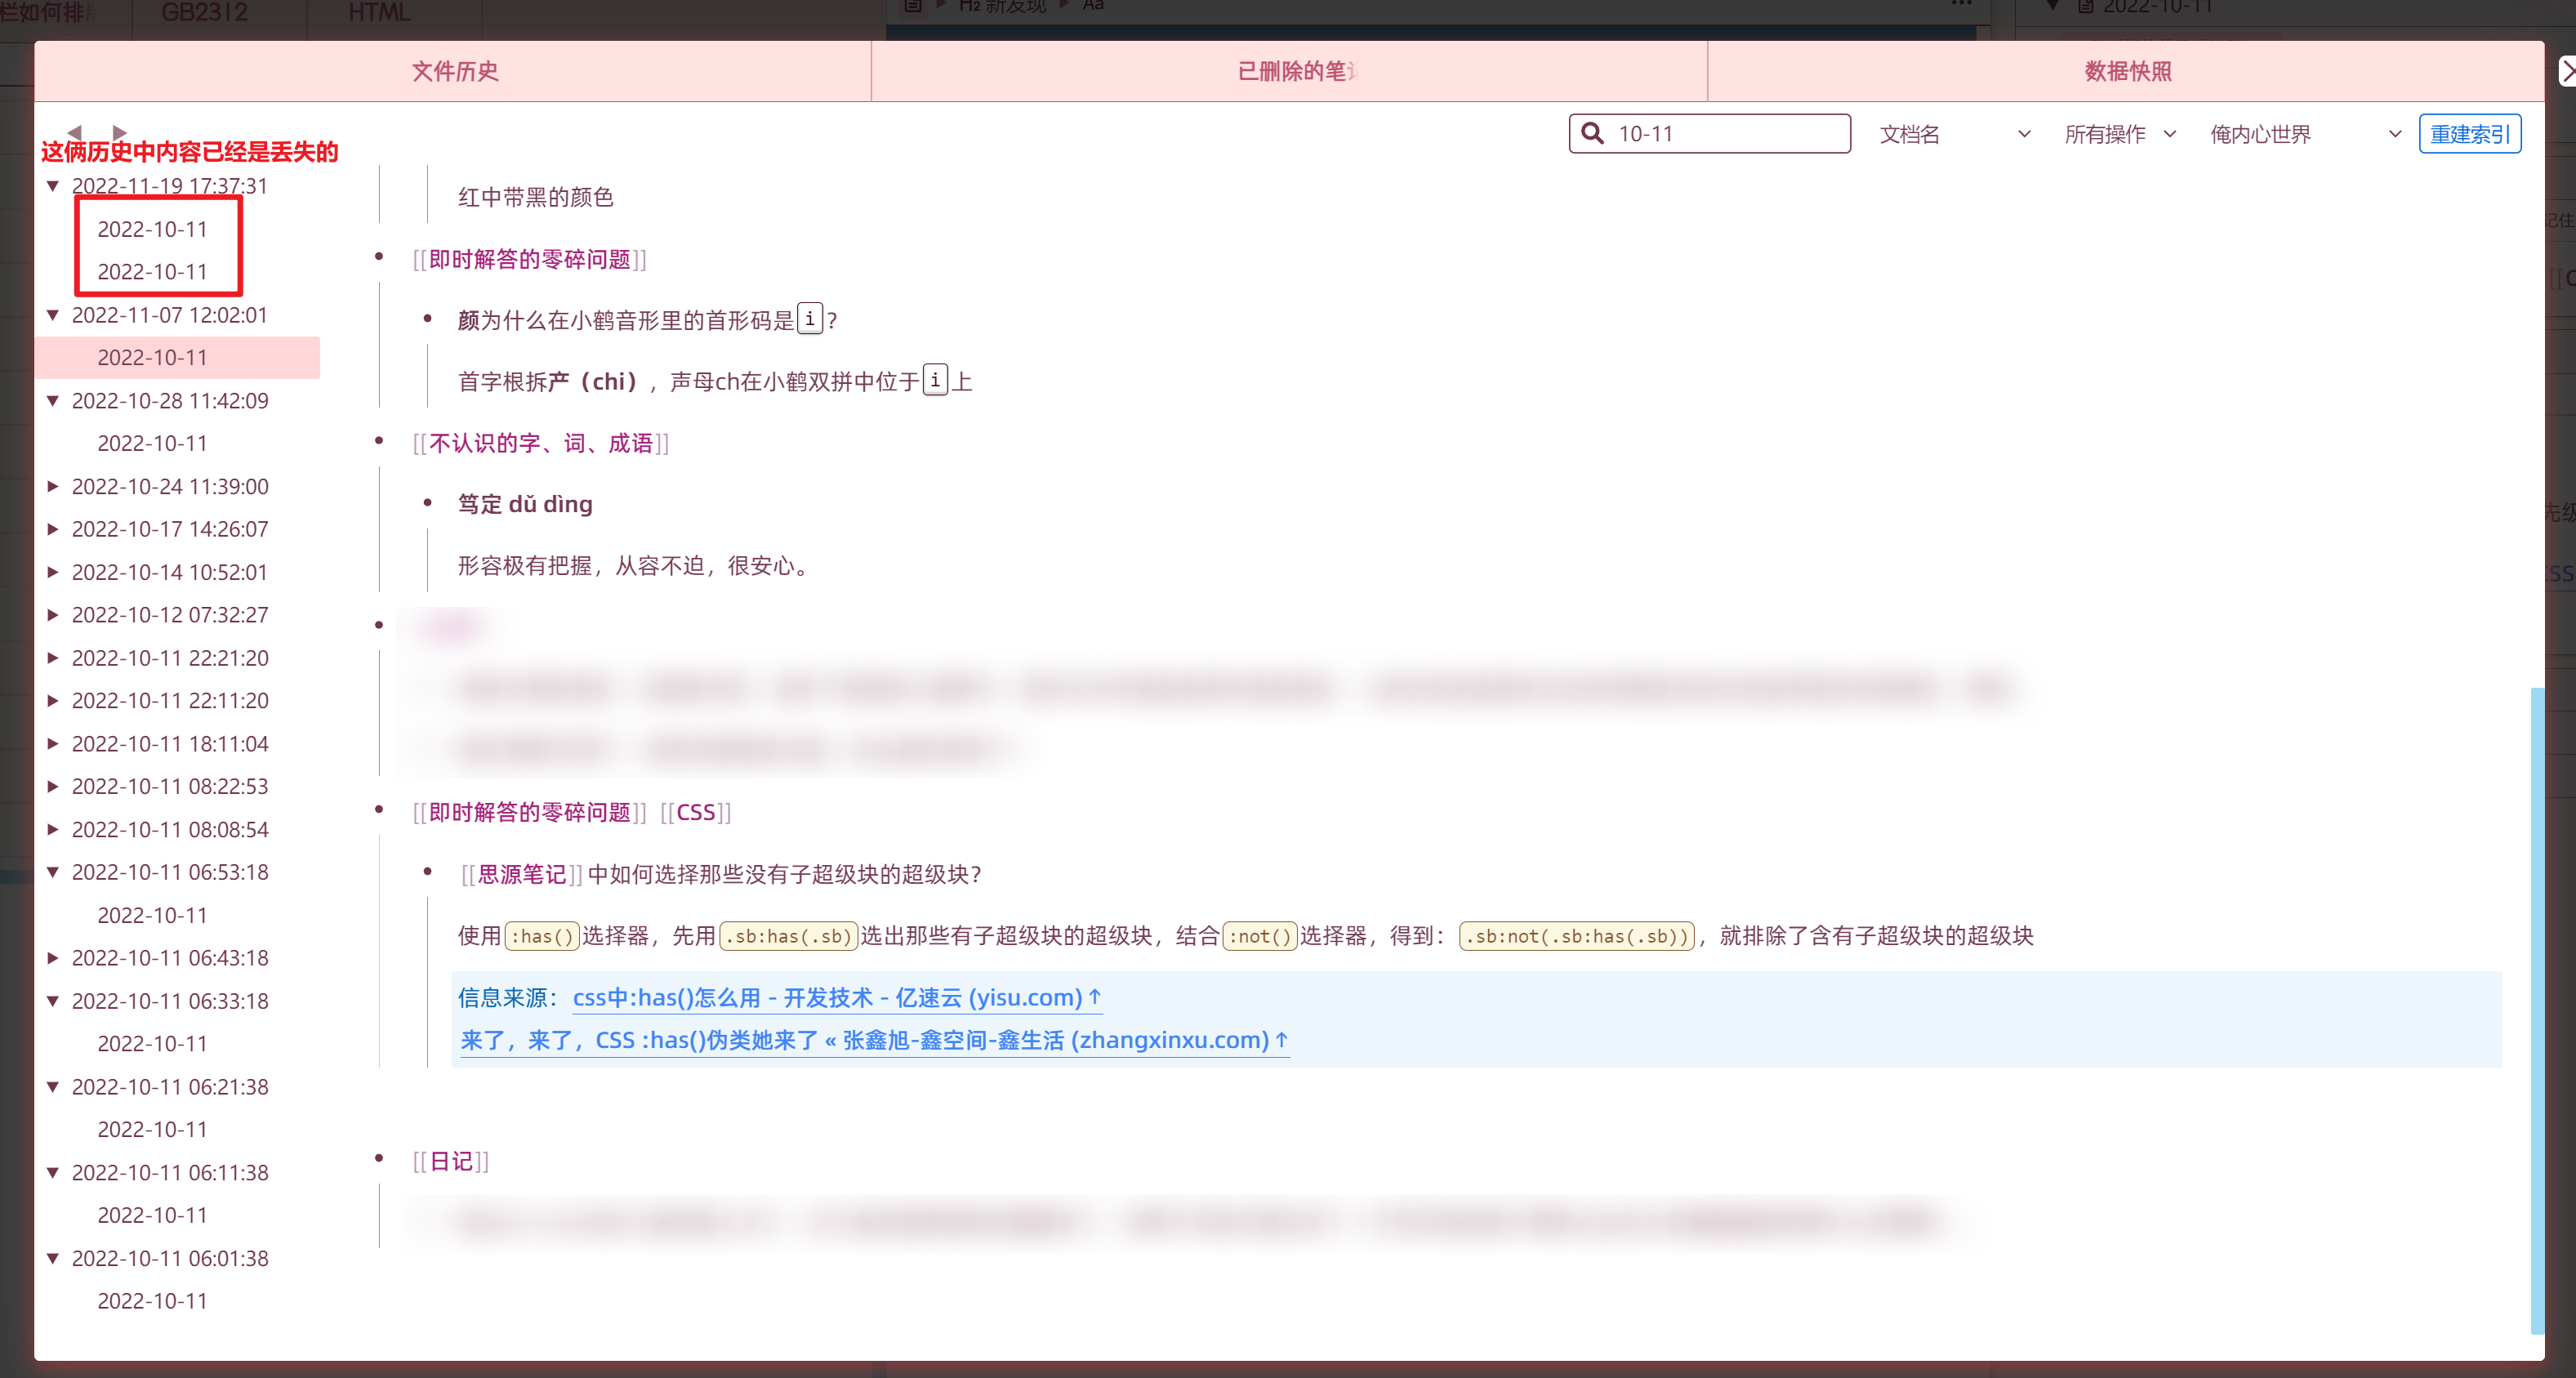This screenshot has width=2576, height=1378.
Task: Open the 俺内心世界 notebook dropdown
Action: 2303,134
